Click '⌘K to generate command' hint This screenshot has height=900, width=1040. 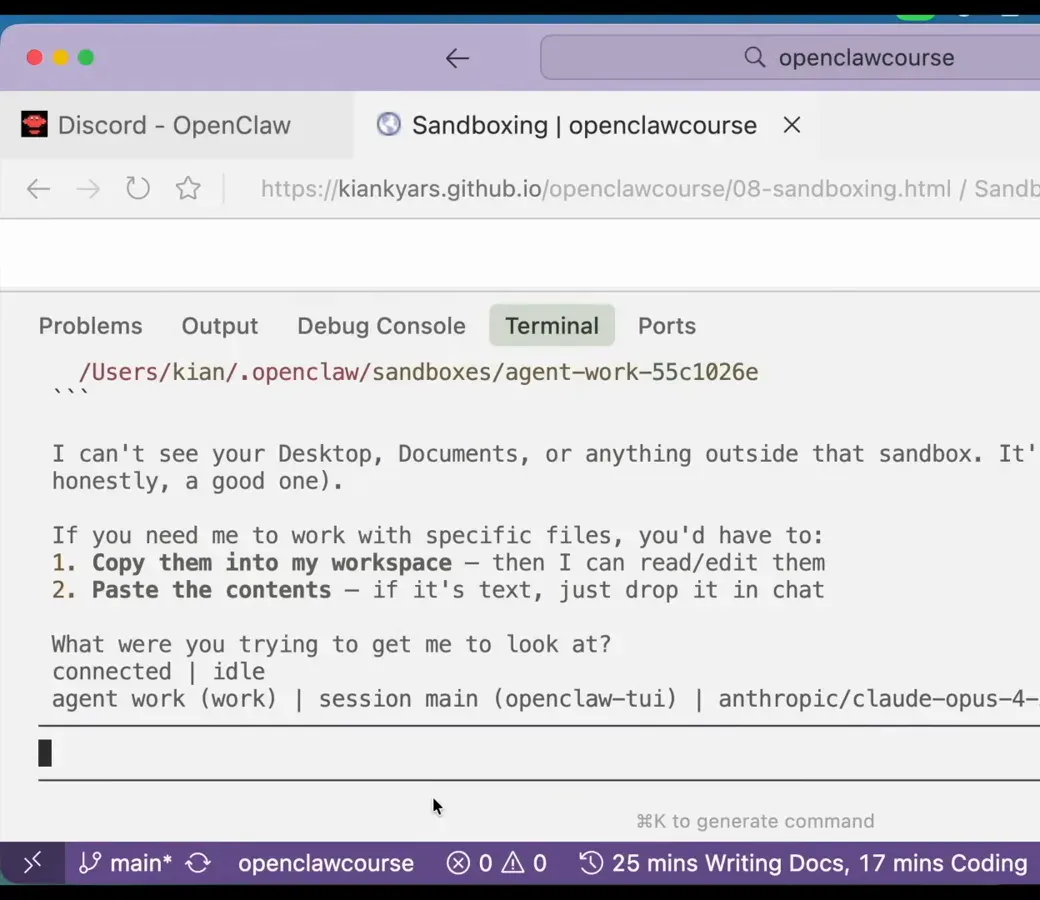755,821
